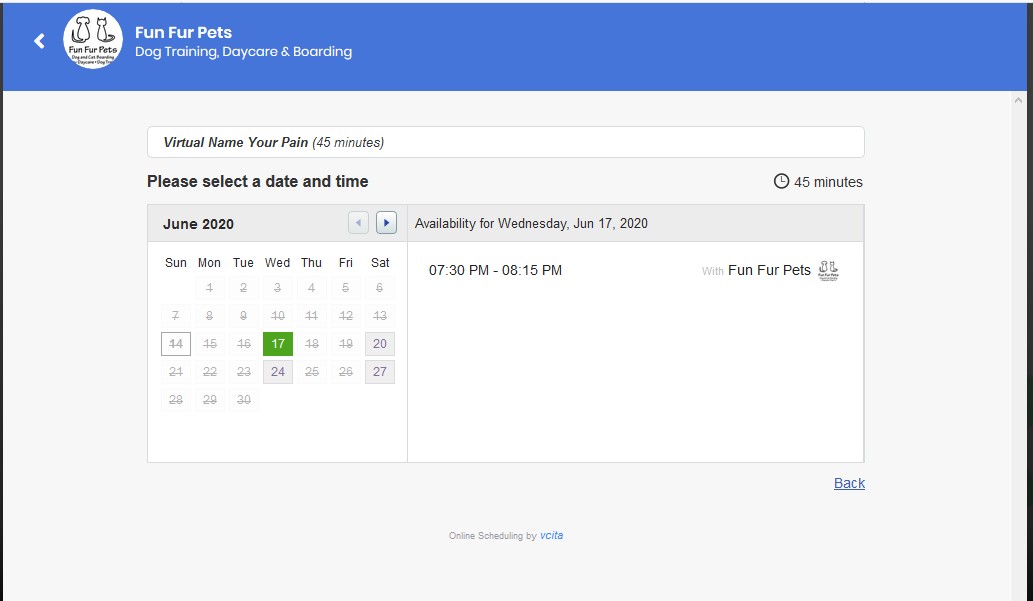Click the Fun Fur Pets header title
The width and height of the screenshot is (1033, 601).
click(x=183, y=33)
